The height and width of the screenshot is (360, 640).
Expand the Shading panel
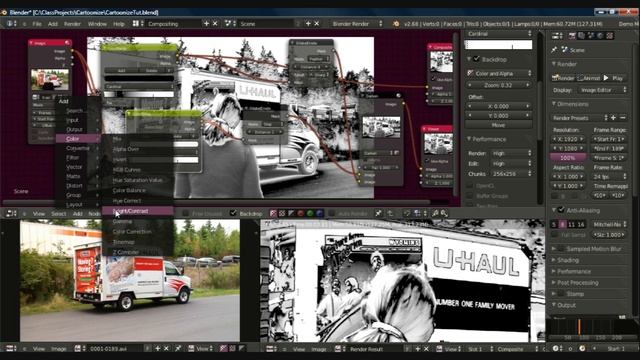[554, 260]
